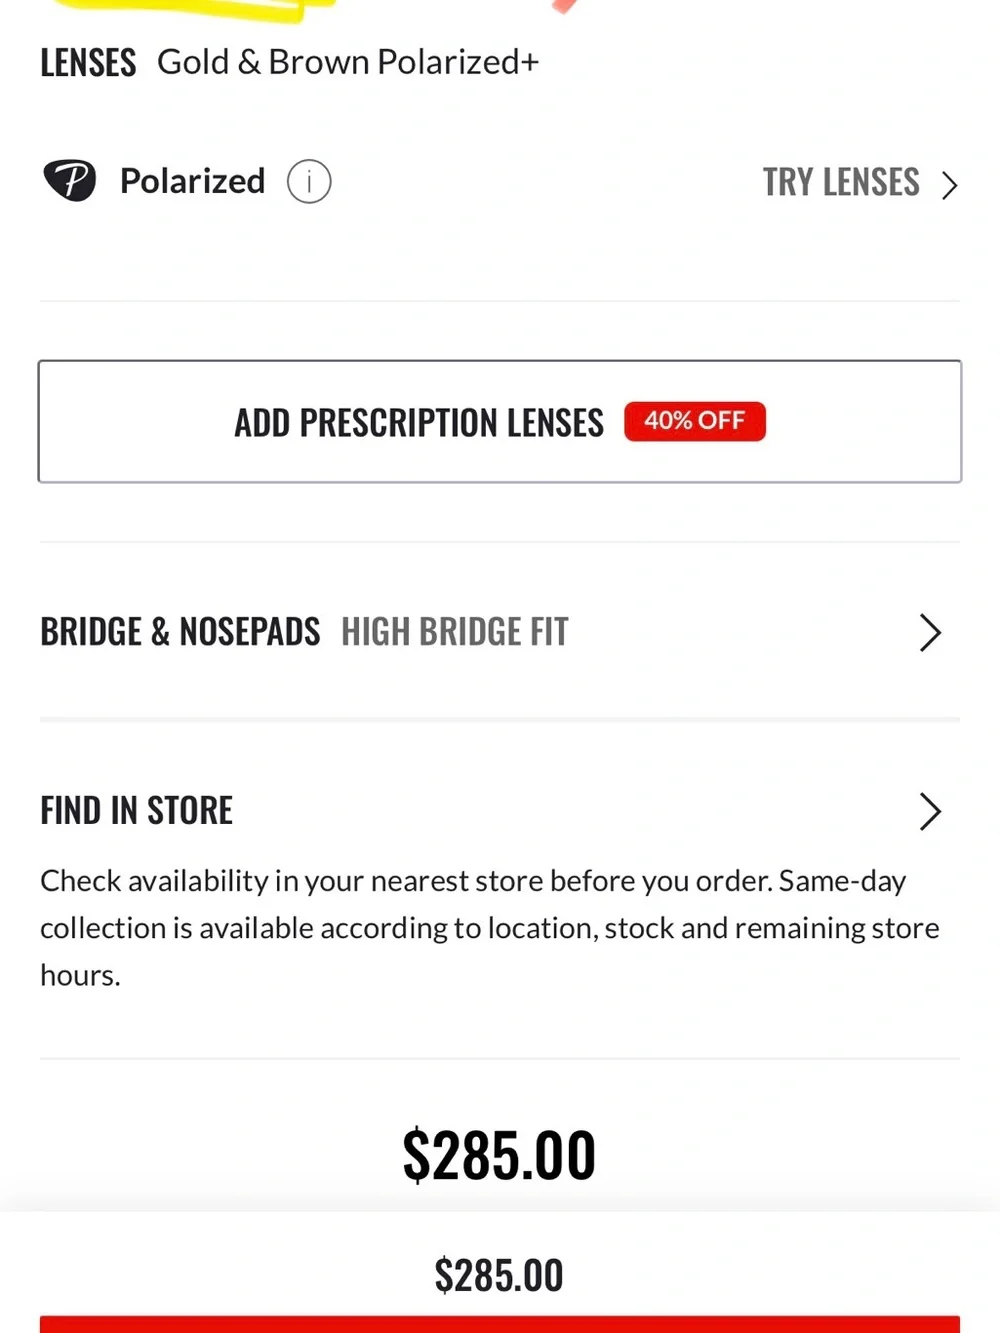Click ADD PRESCRIPTION LENSES button
This screenshot has width=1000, height=1333.
coord(500,421)
